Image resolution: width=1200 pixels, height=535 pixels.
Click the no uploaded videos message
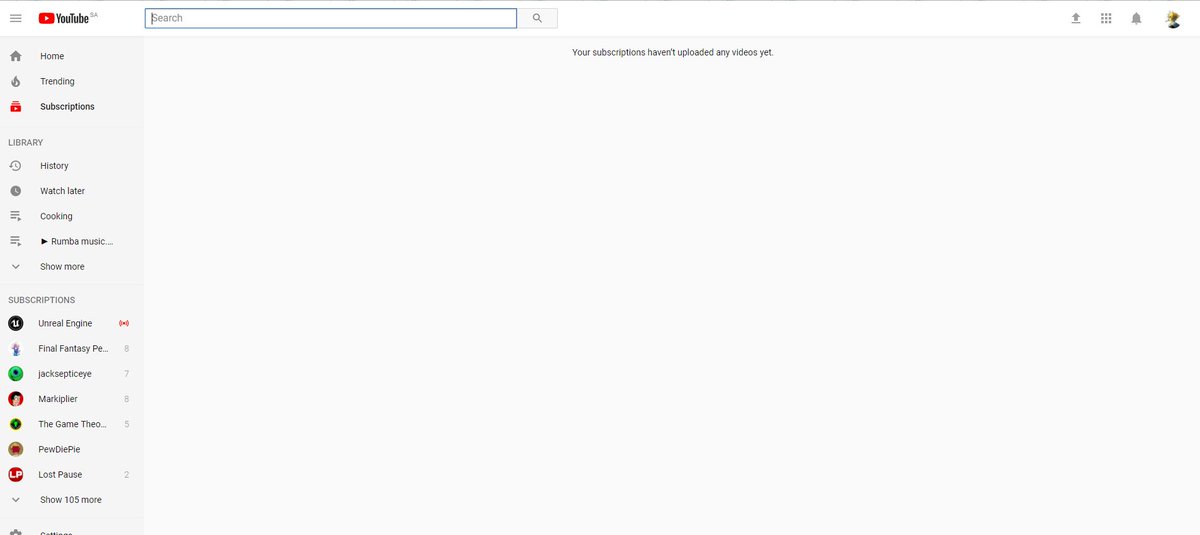[x=673, y=52]
